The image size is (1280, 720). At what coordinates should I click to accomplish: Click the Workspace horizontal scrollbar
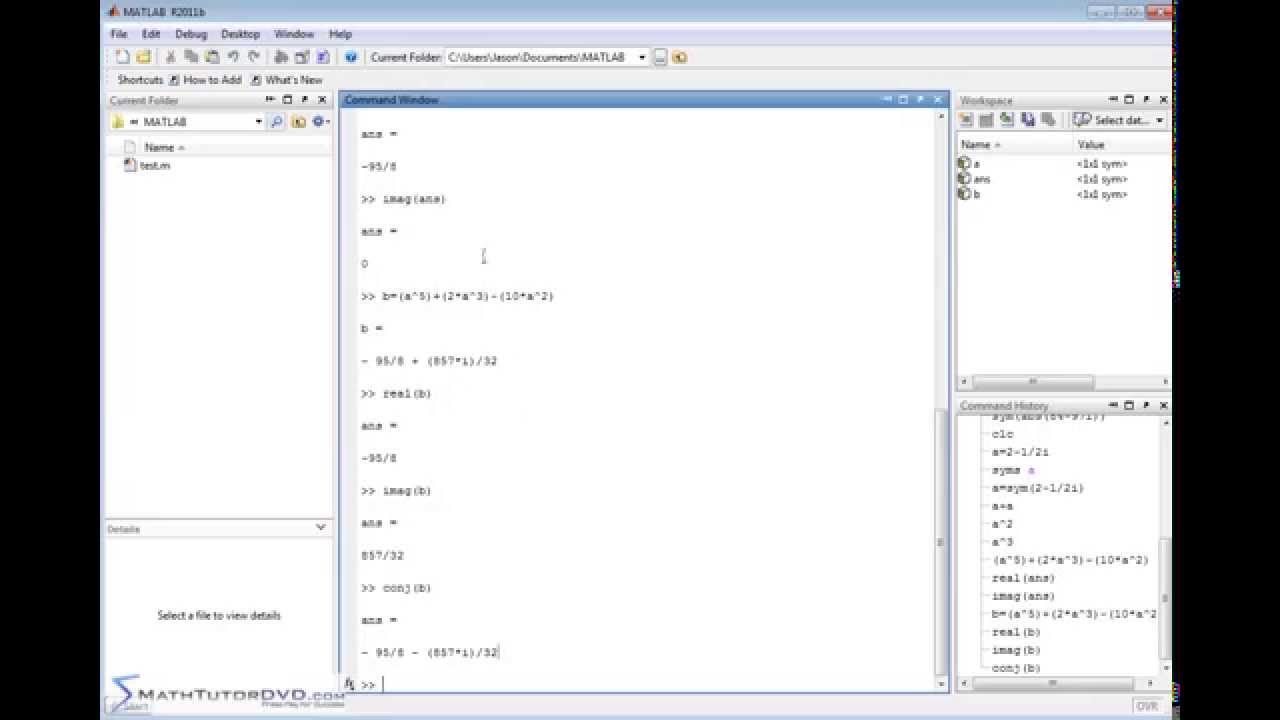[1033, 382]
